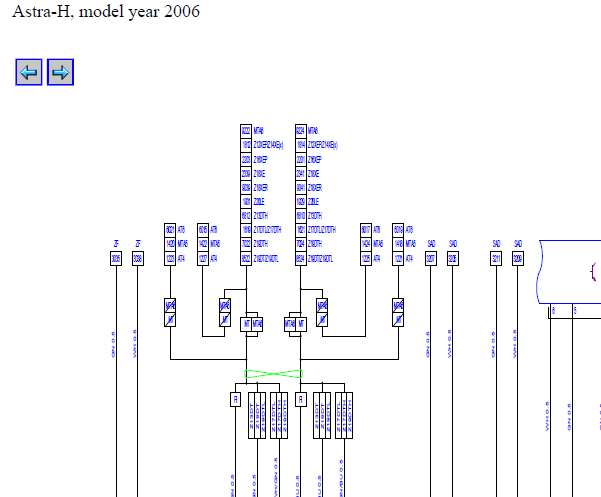Open reference 3205 under SAD label
The height and width of the screenshot is (497, 601).
(x=453, y=259)
